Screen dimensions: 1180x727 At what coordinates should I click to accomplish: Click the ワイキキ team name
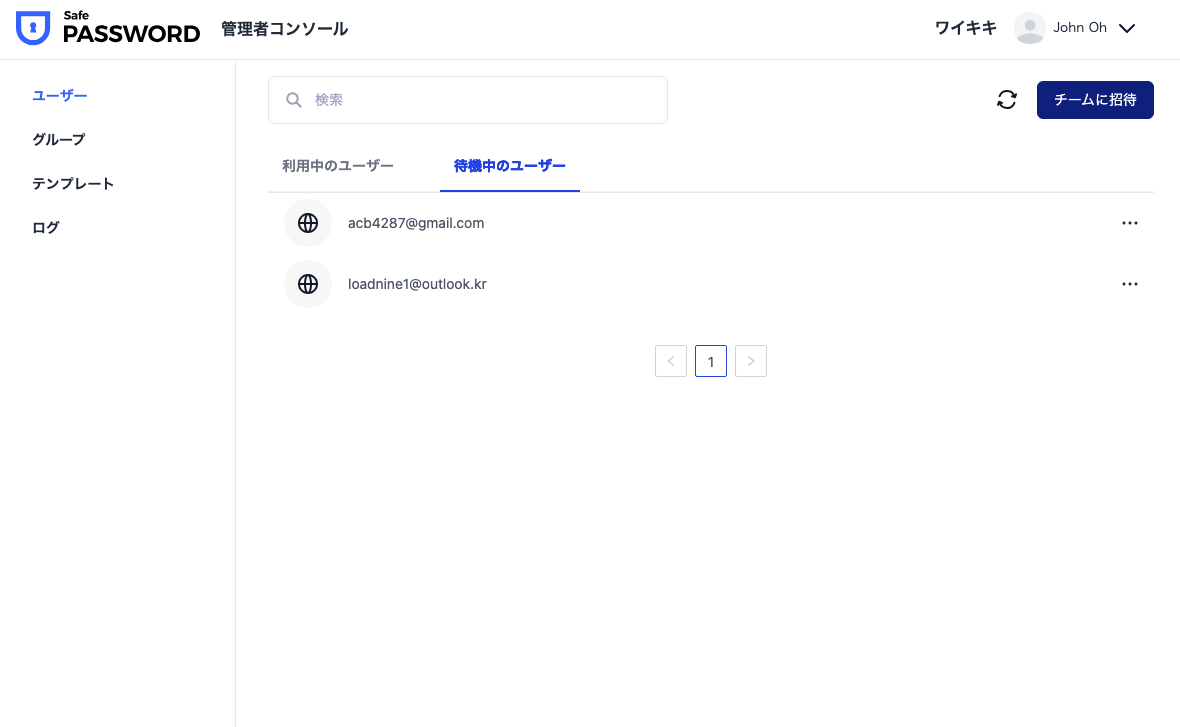[965, 28]
